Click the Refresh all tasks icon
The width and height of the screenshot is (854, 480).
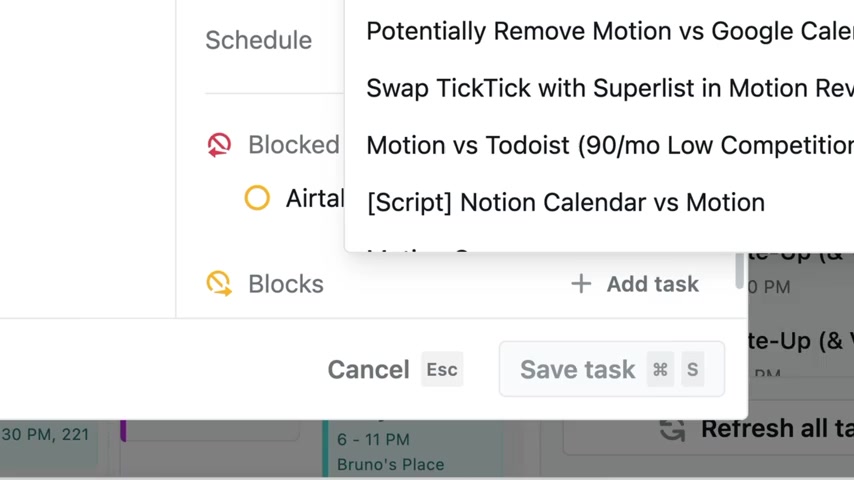tap(672, 429)
